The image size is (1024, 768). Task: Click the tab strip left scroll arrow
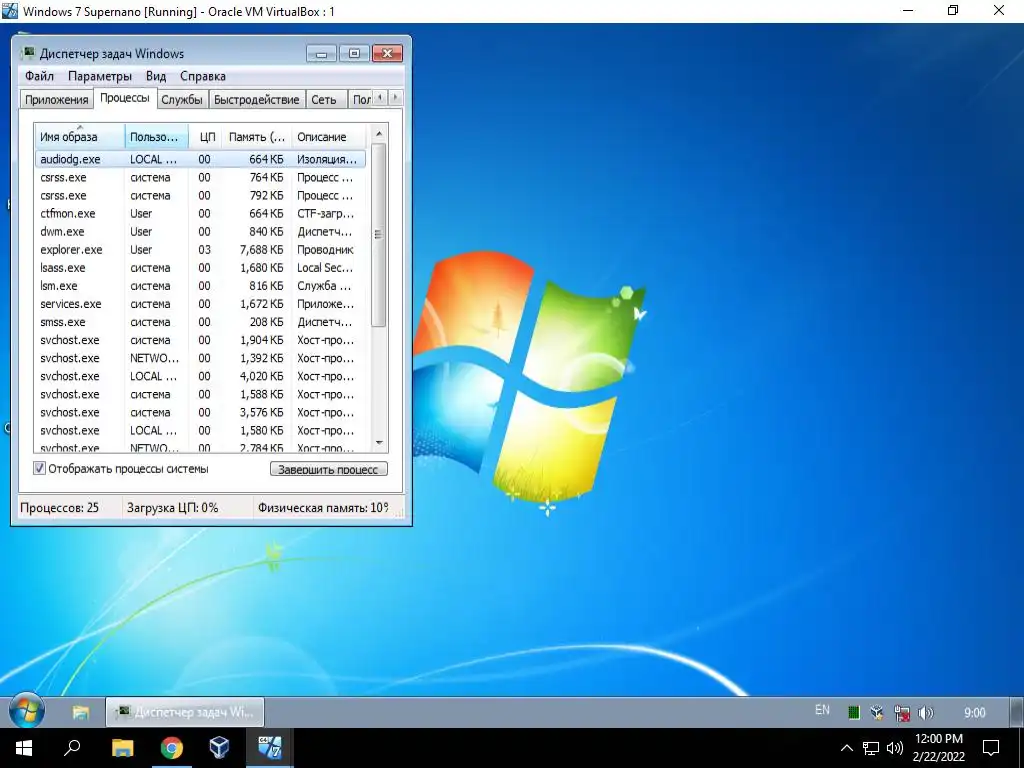(380, 98)
